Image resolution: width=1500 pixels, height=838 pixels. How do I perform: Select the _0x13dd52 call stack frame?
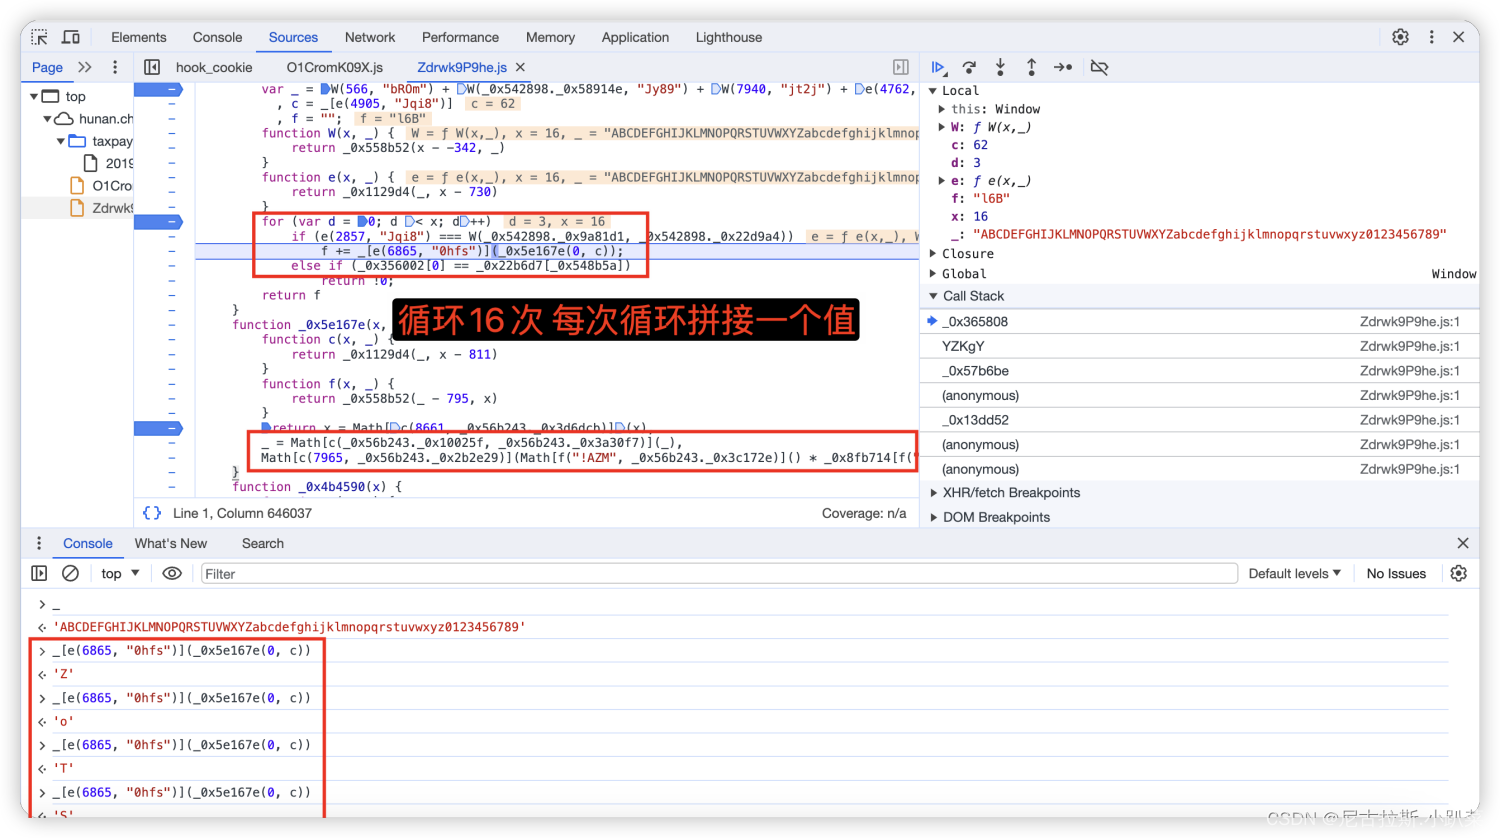[1199, 420]
